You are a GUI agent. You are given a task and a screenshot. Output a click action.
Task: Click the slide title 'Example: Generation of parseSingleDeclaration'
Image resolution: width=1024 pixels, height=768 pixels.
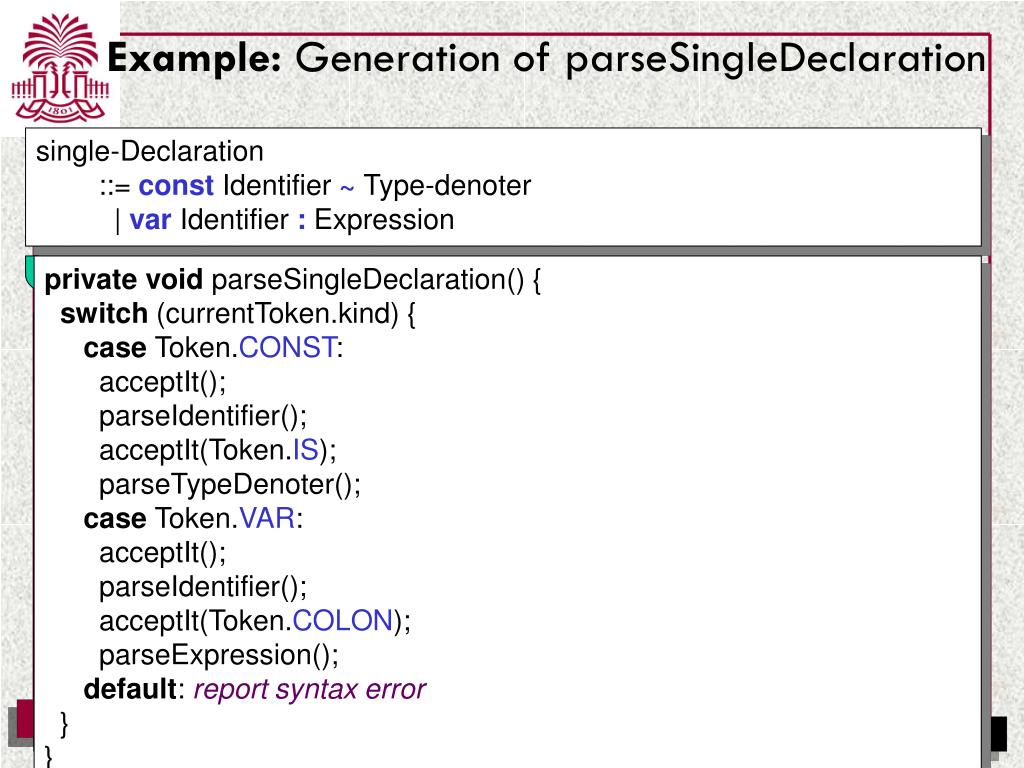click(546, 59)
